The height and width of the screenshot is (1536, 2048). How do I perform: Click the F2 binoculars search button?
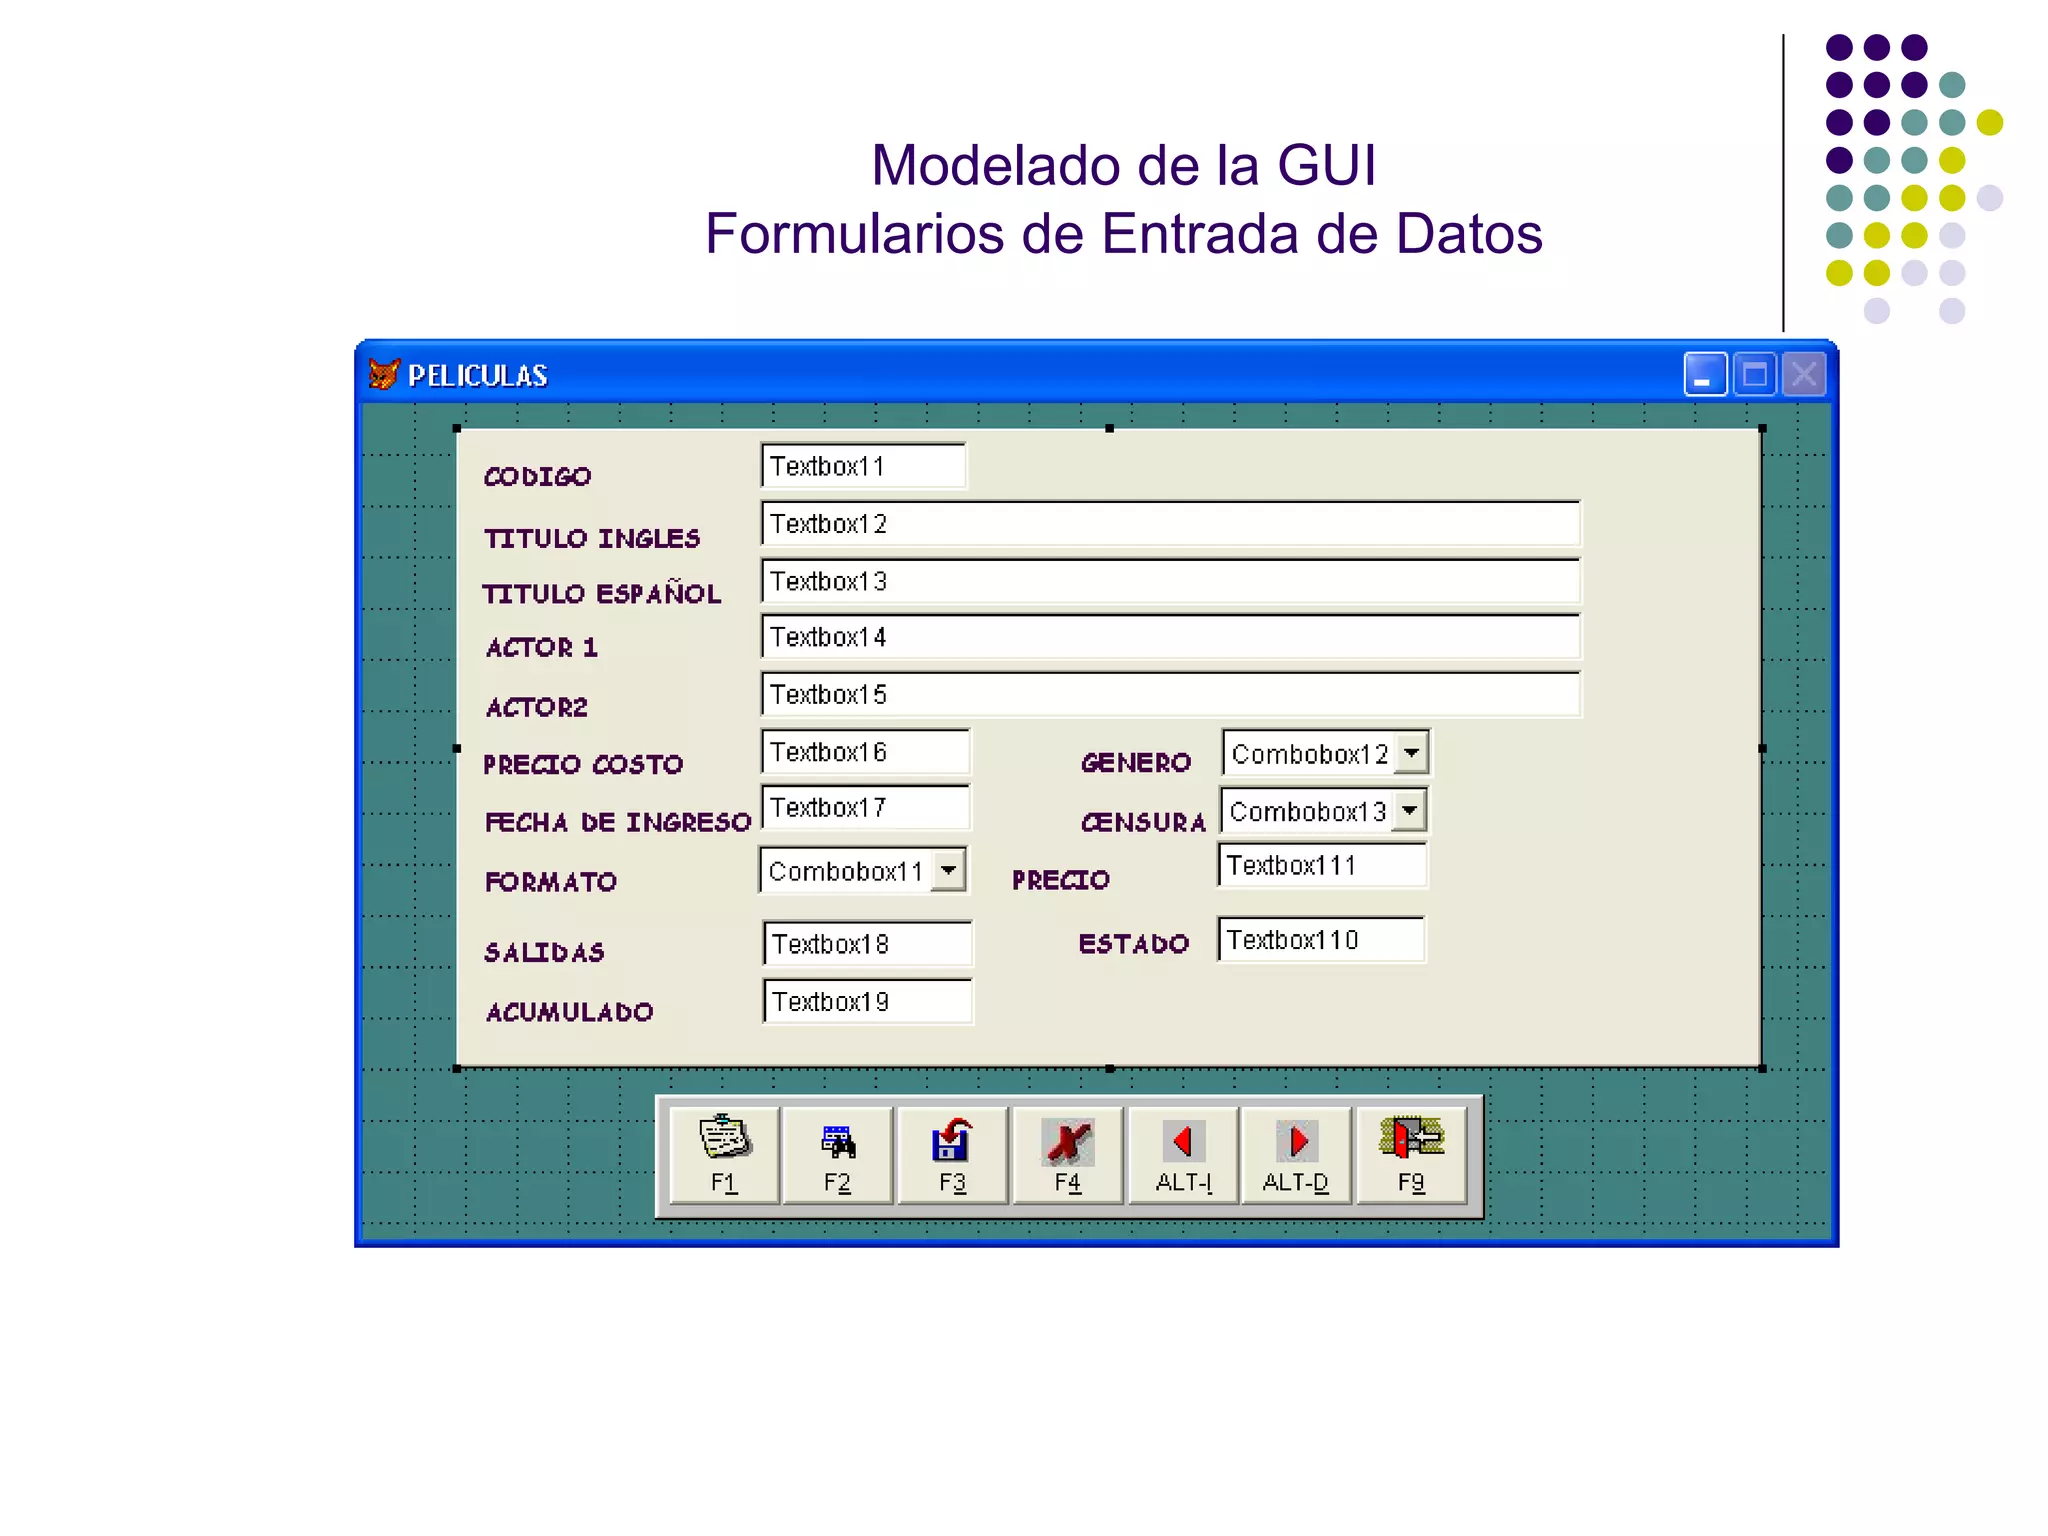838,1155
